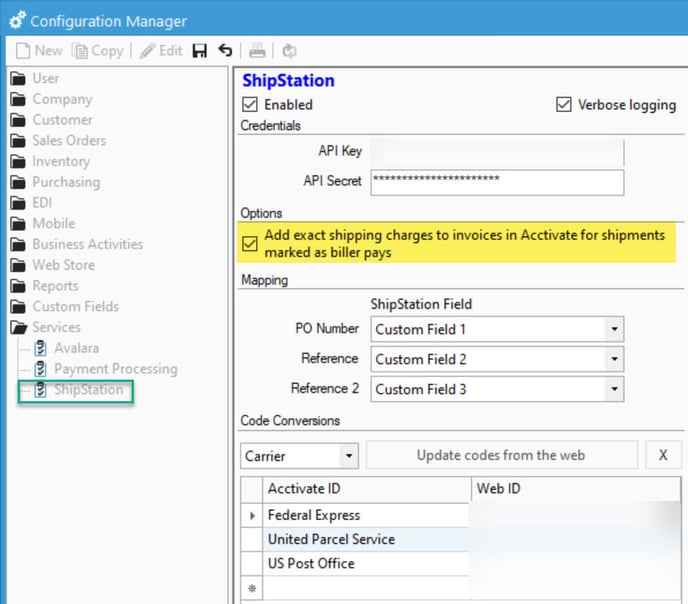The image size is (688, 604).
Task: Toggle the Verbose logging checkbox
Action: pyautogui.click(x=563, y=105)
